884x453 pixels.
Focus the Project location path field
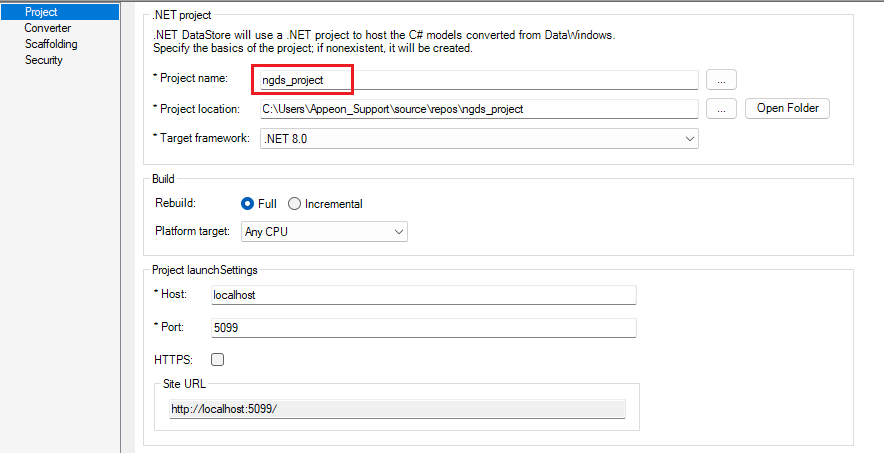[478, 109]
